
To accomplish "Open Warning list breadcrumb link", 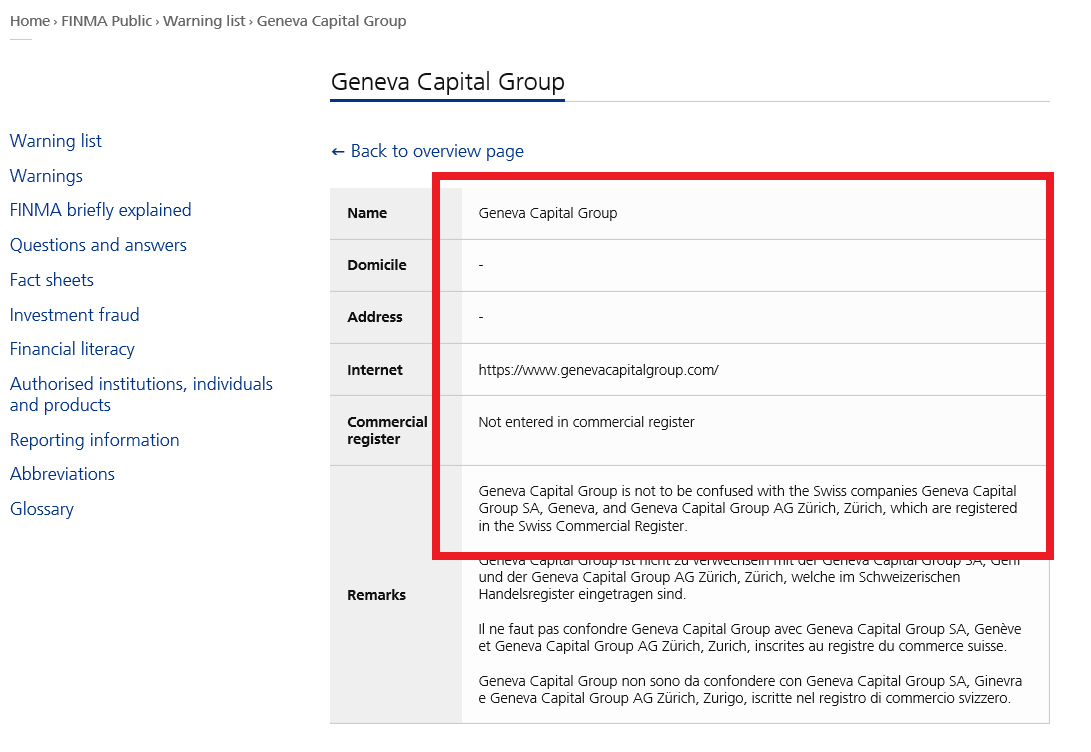I will point(204,21).
